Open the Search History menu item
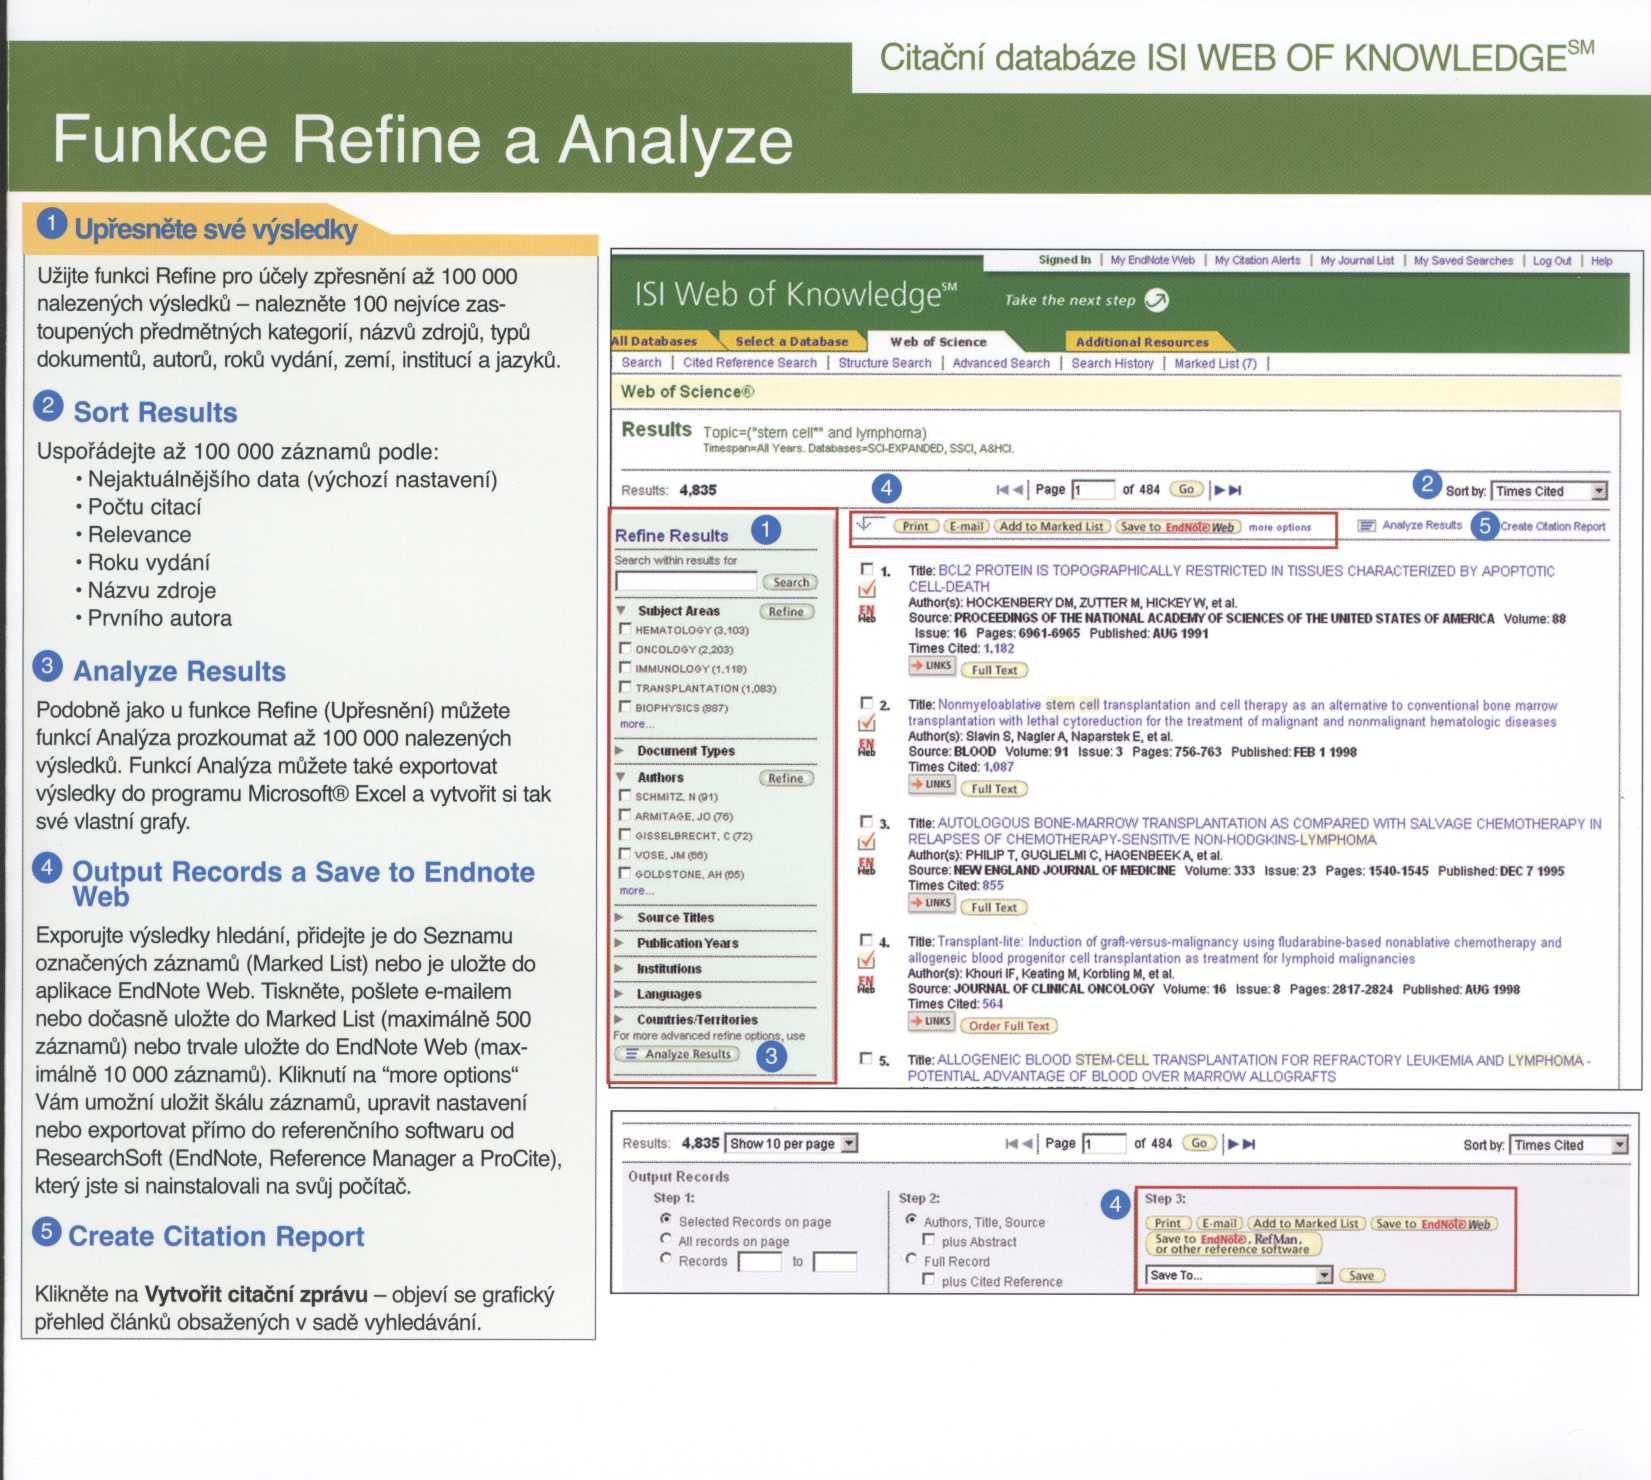This screenshot has width=1651, height=1480. point(1112,363)
